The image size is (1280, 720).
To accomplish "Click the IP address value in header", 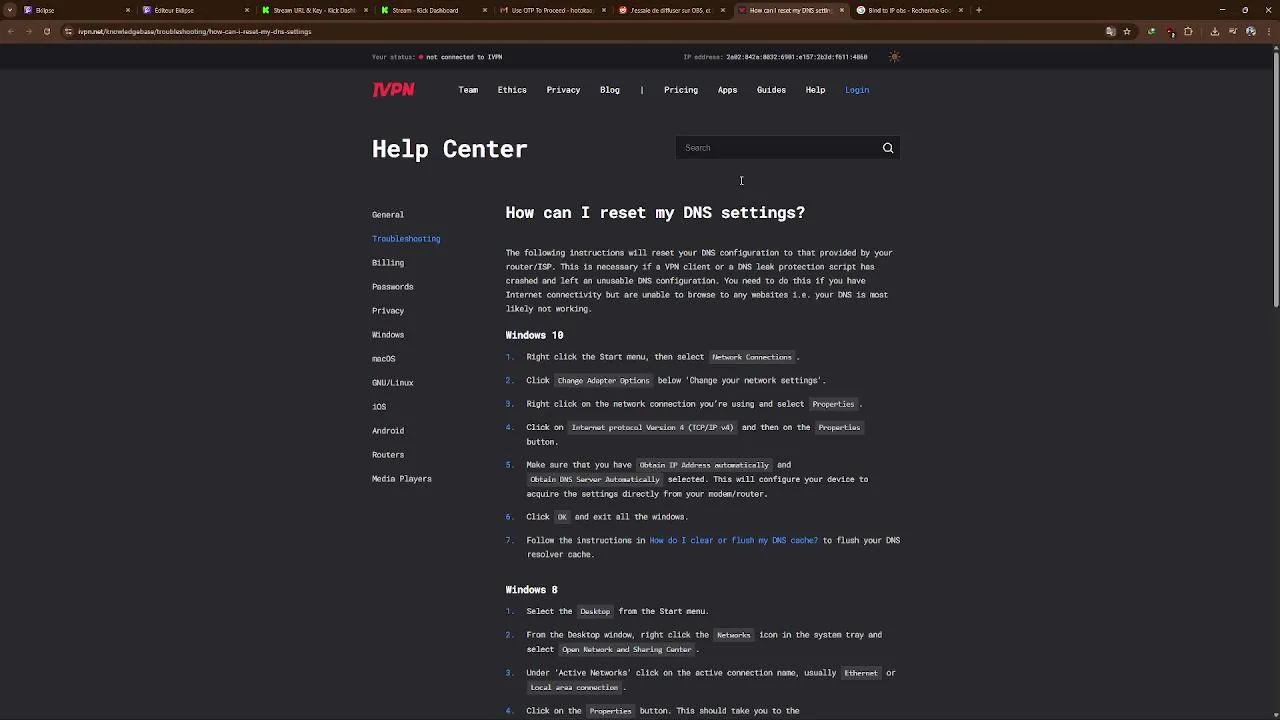I will pos(797,57).
